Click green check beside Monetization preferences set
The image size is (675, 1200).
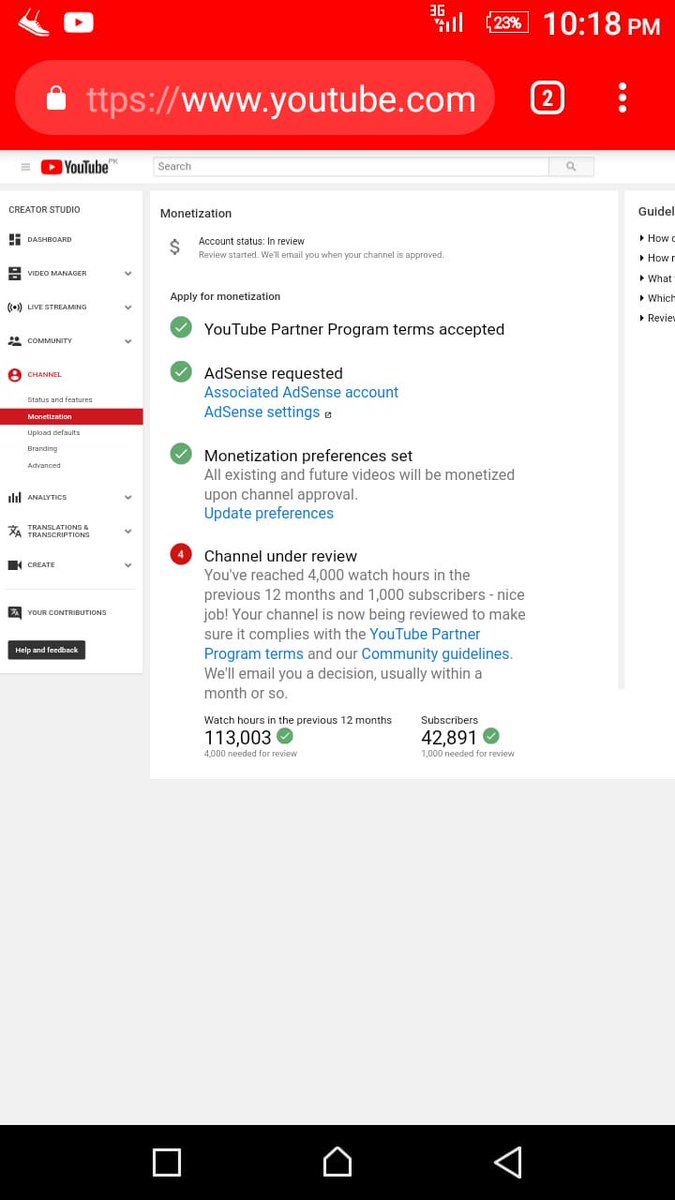(181, 453)
